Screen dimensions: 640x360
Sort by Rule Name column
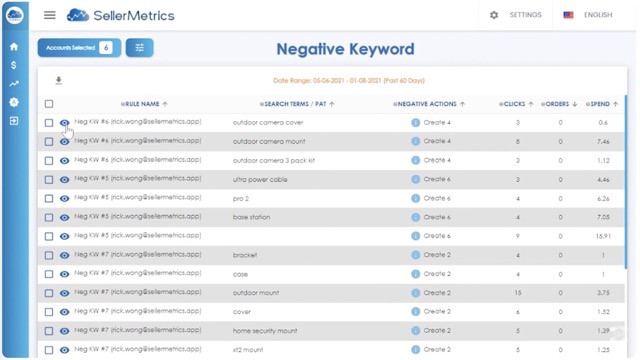pyautogui.click(x=144, y=104)
